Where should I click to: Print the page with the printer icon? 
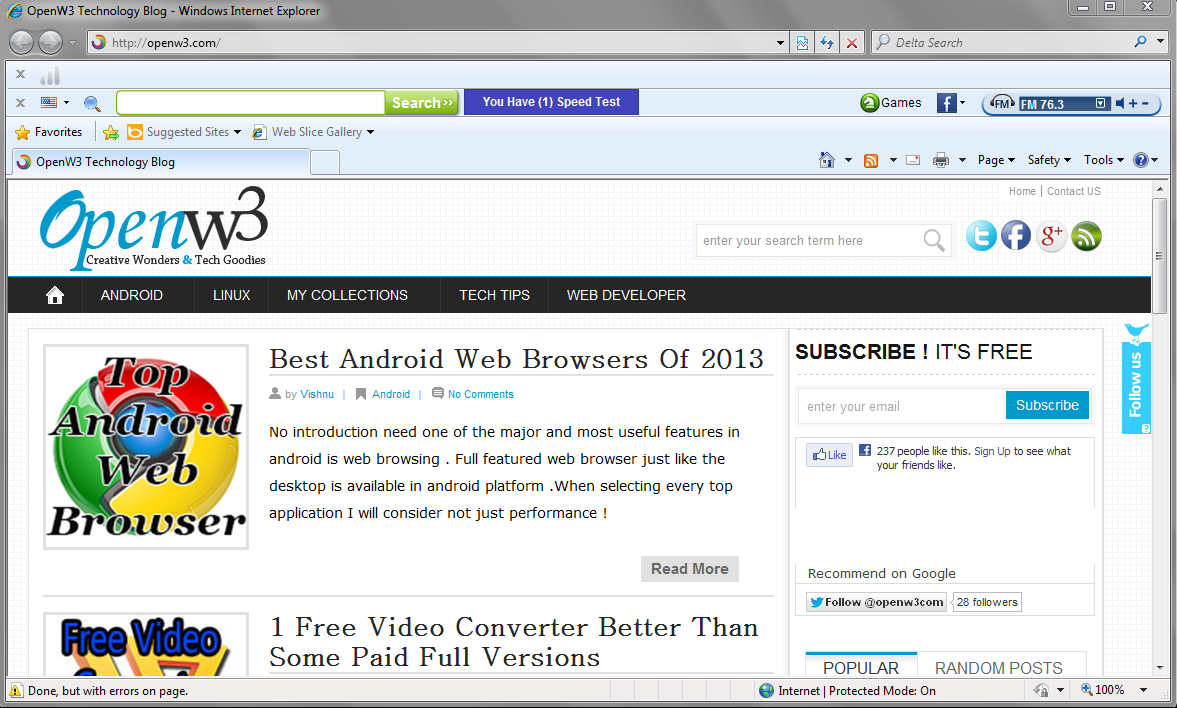click(941, 160)
